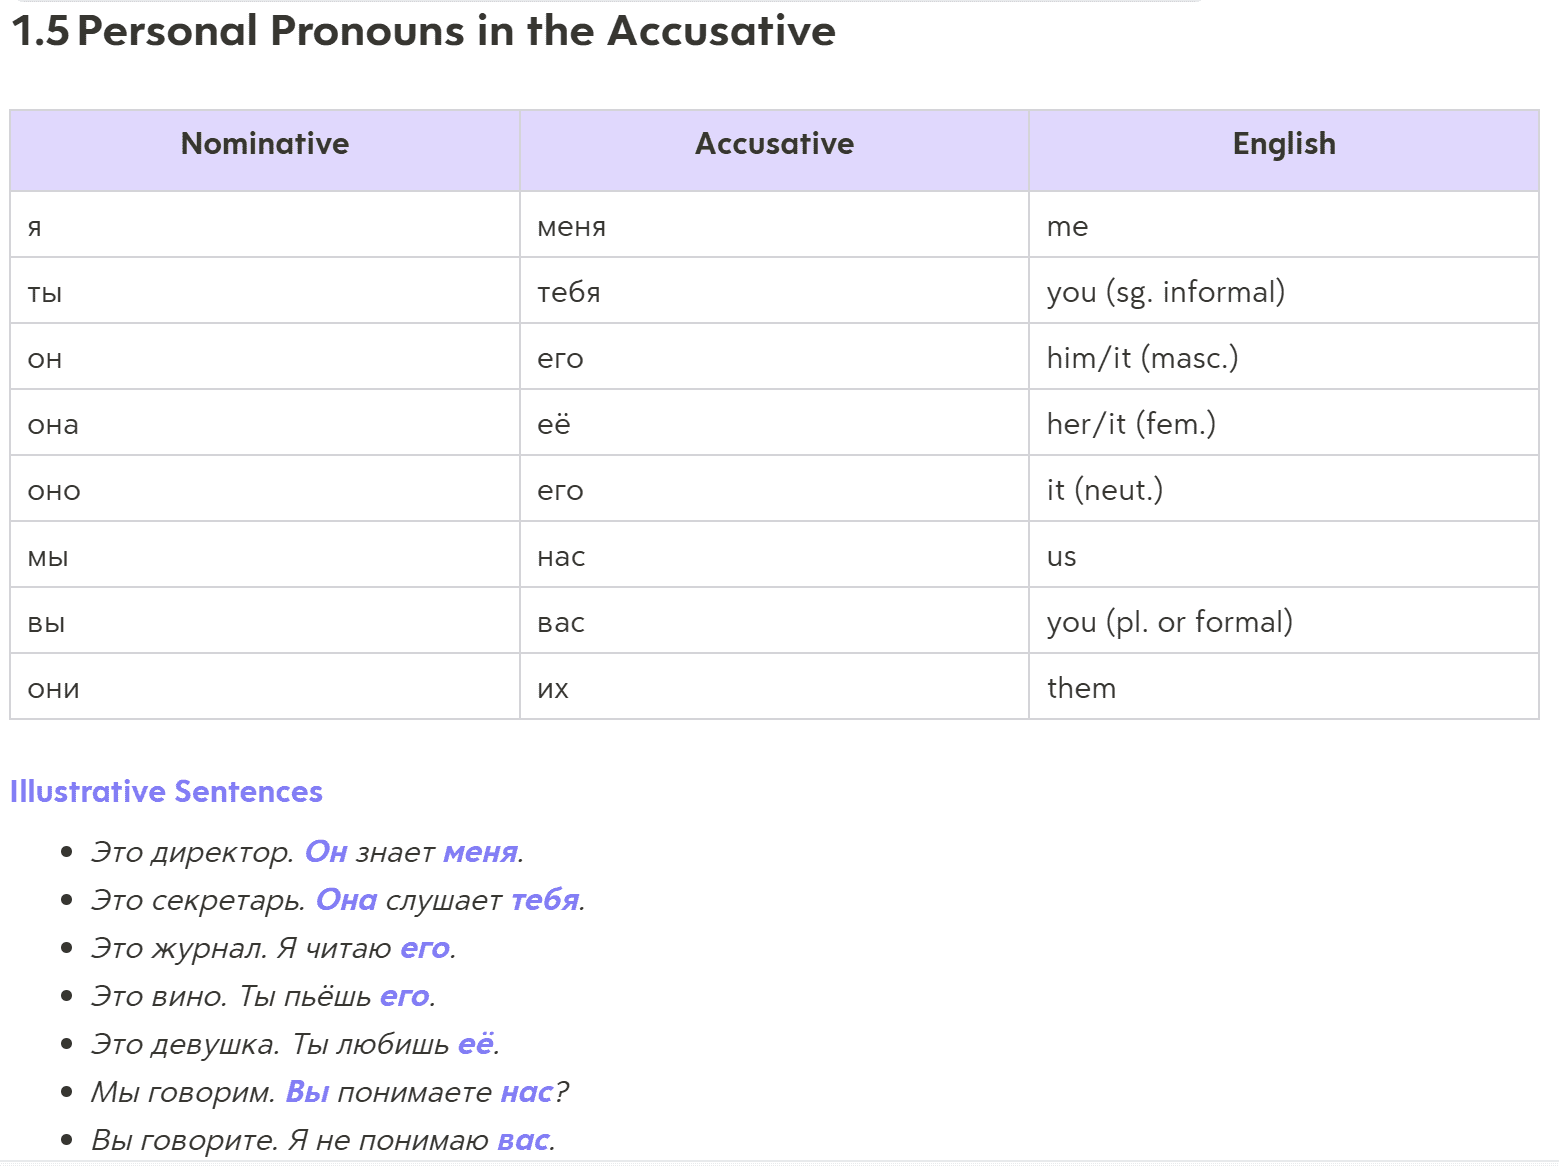Screen dimensions: 1559x1166
Task: Click the English cell him/it (masc.)
Action: click(x=1142, y=358)
